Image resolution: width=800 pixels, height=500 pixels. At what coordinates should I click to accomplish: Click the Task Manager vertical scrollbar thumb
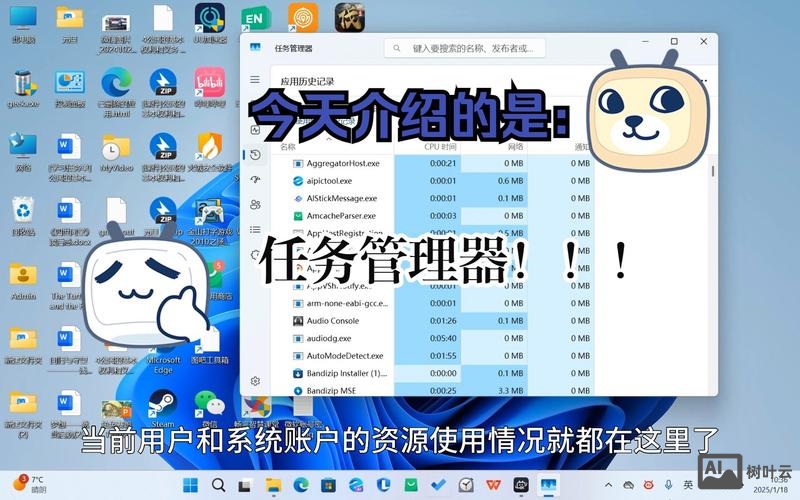point(713,171)
